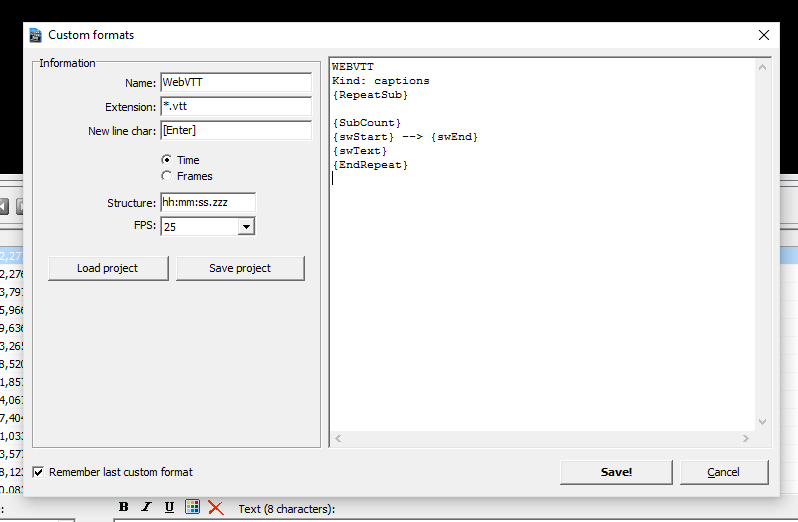Screen dimensions: 798x522
Task: Click the {RepeatSub} line in template
Action: (370, 95)
